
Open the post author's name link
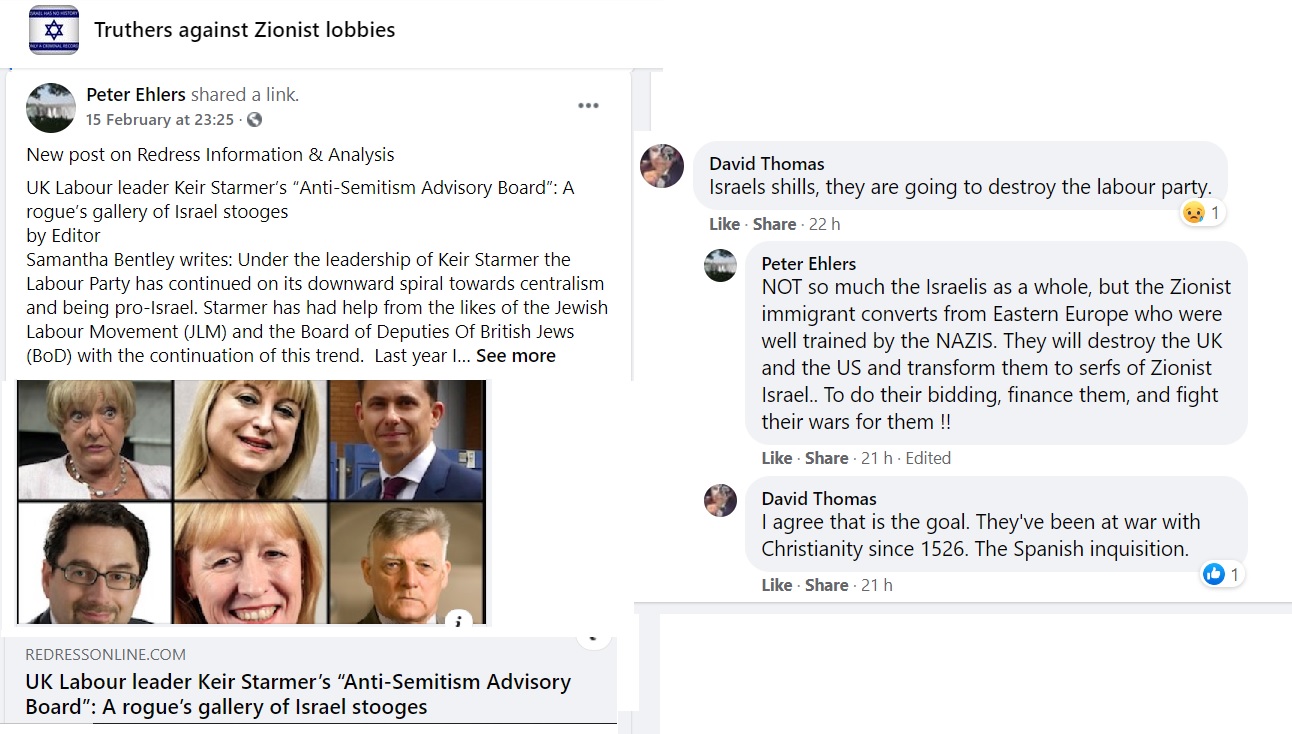pyautogui.click(x=136, y=95)
